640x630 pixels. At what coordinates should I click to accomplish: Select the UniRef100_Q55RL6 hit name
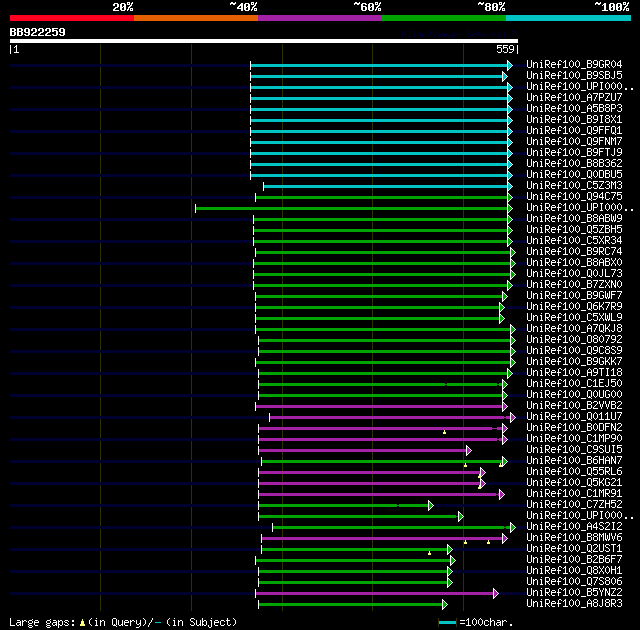pyautogui.click(x=574, y=472)
